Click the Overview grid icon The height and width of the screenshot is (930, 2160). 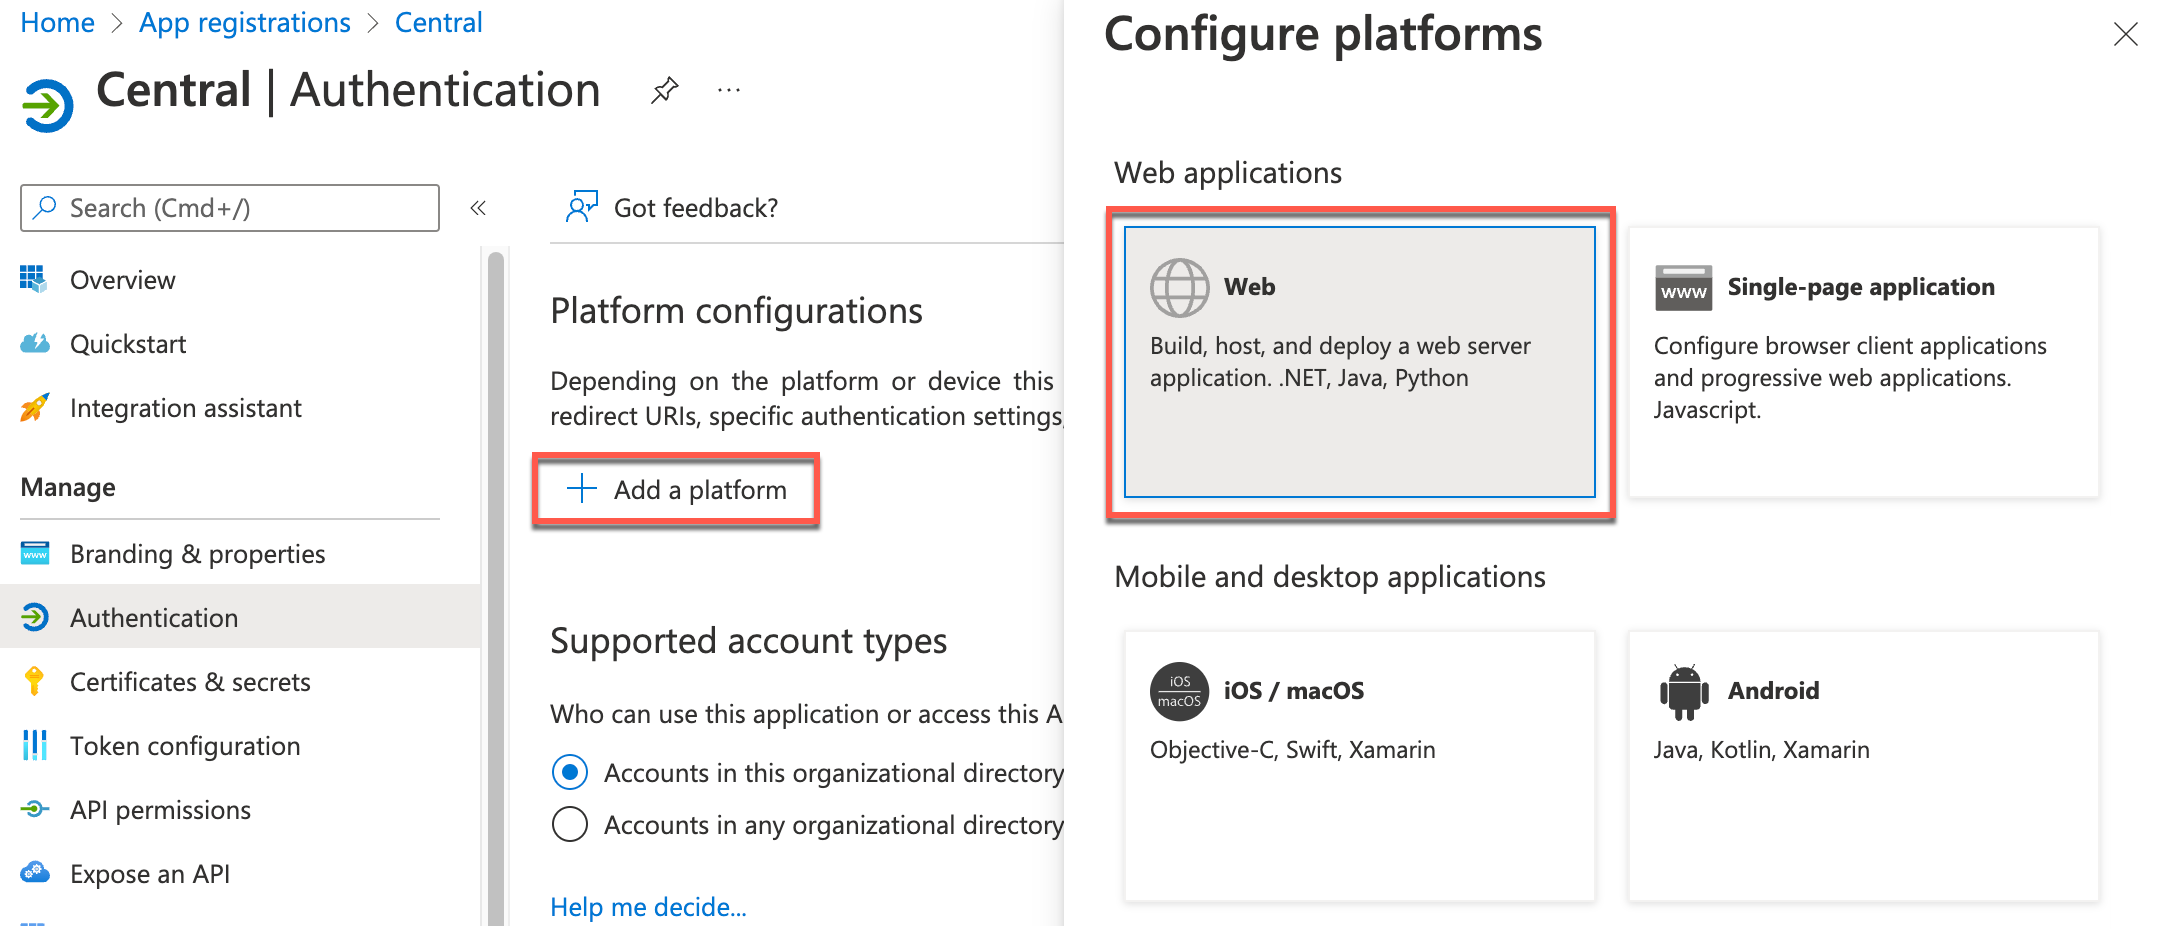(x=34, y=279)
